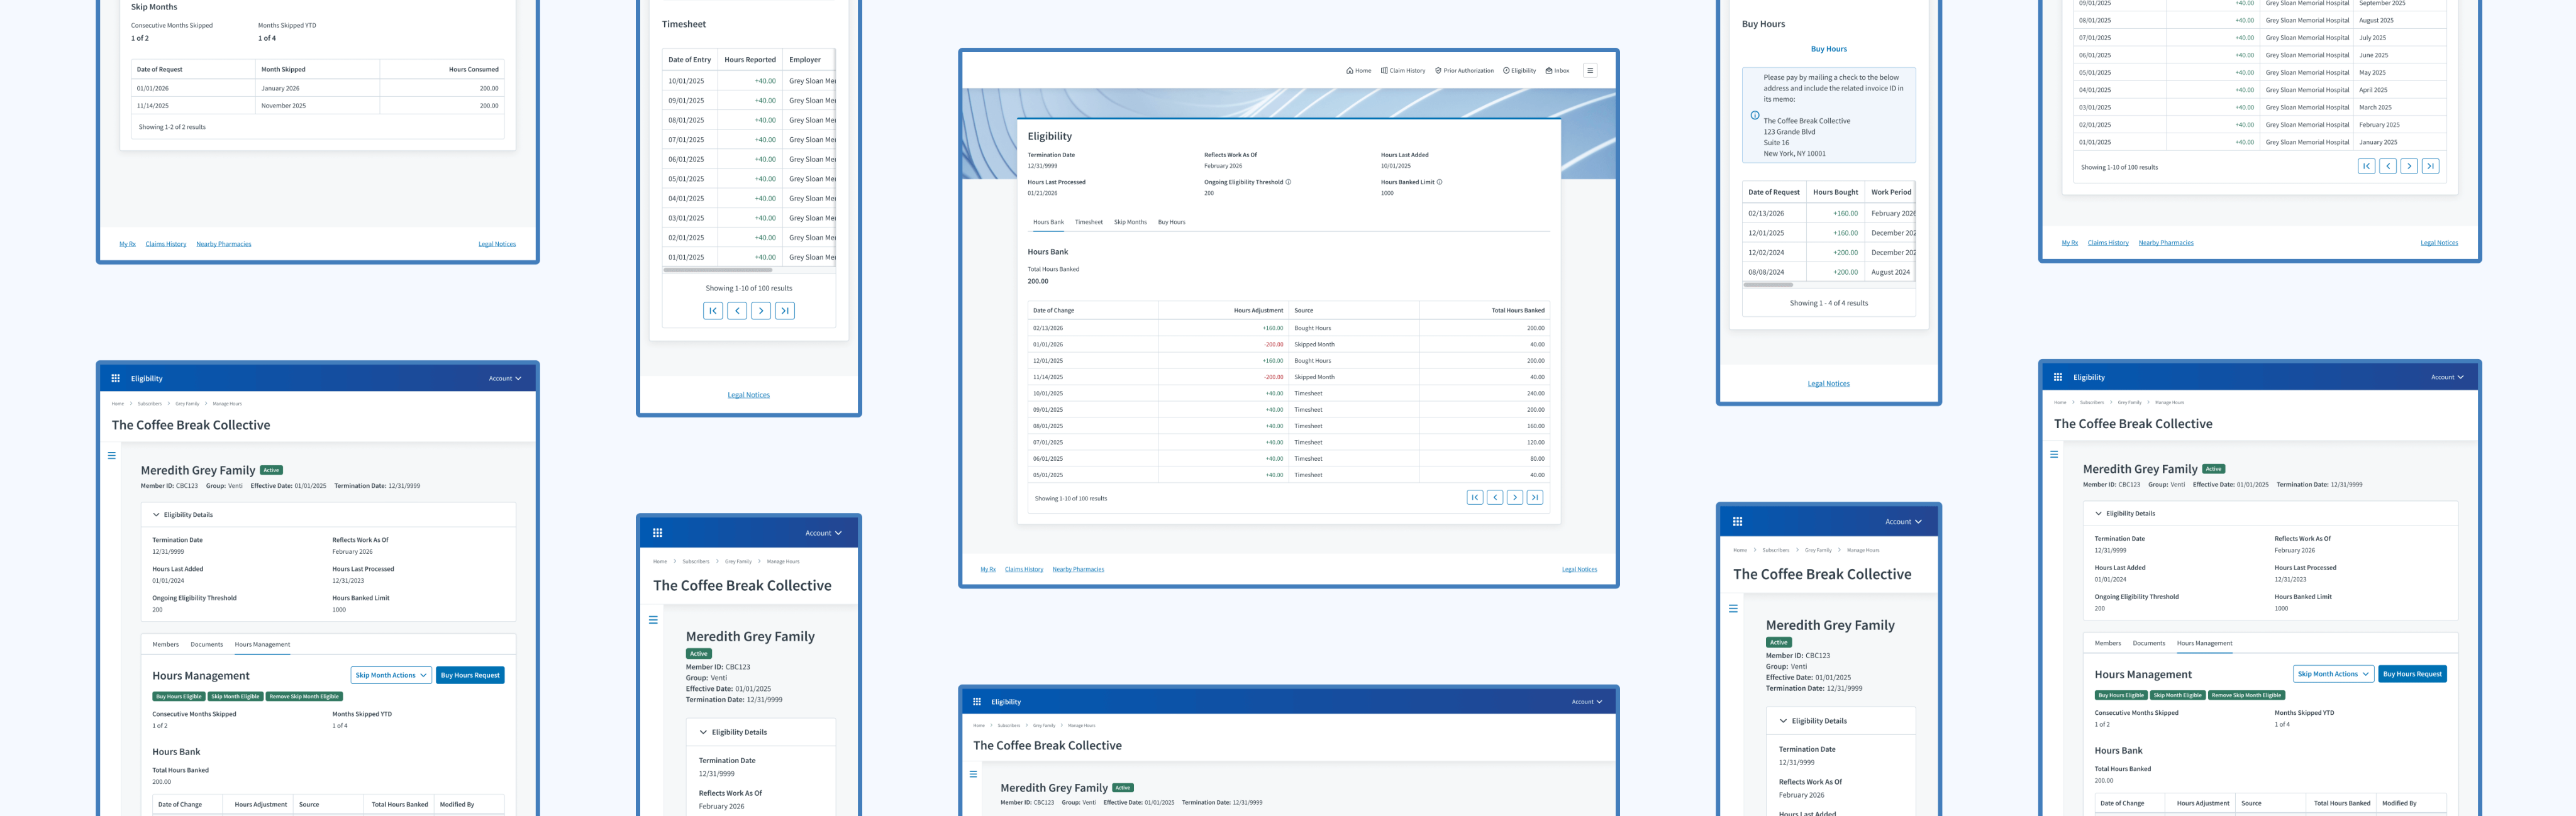The image size is (2576, 816).
Task: Go to next page with the chevron arrow
Action: click(x=1515, y=497)
